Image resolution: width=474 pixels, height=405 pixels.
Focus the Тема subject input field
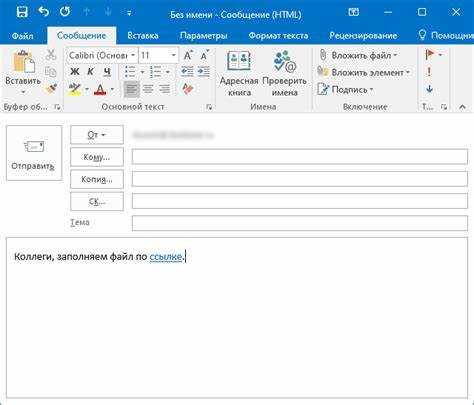point(300,223)
